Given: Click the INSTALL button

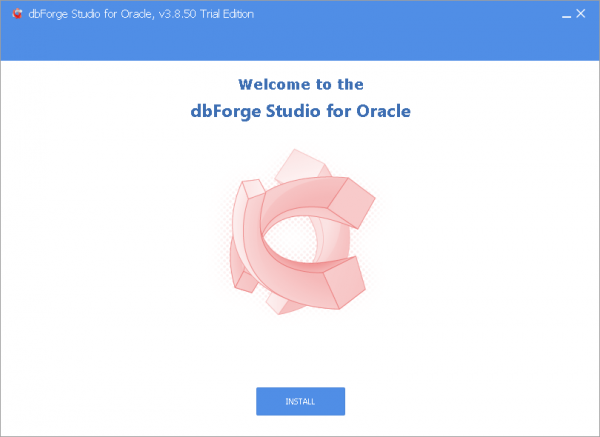Looking at the screenshot, I should (x=300, y=401).
